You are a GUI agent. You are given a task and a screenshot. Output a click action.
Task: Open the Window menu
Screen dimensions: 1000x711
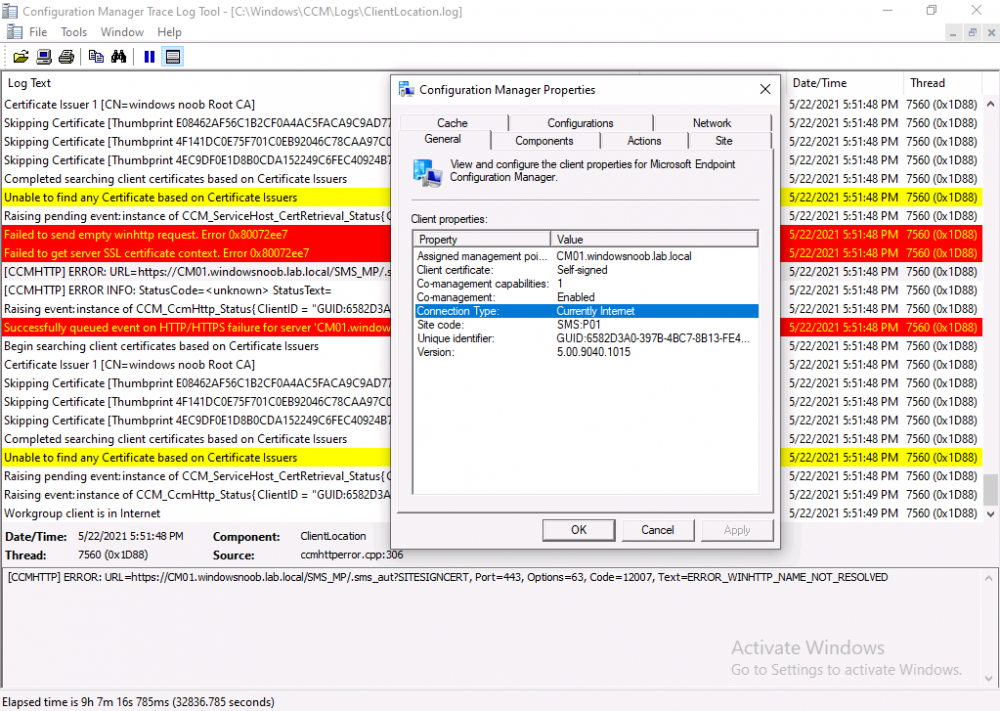[122, 32]
